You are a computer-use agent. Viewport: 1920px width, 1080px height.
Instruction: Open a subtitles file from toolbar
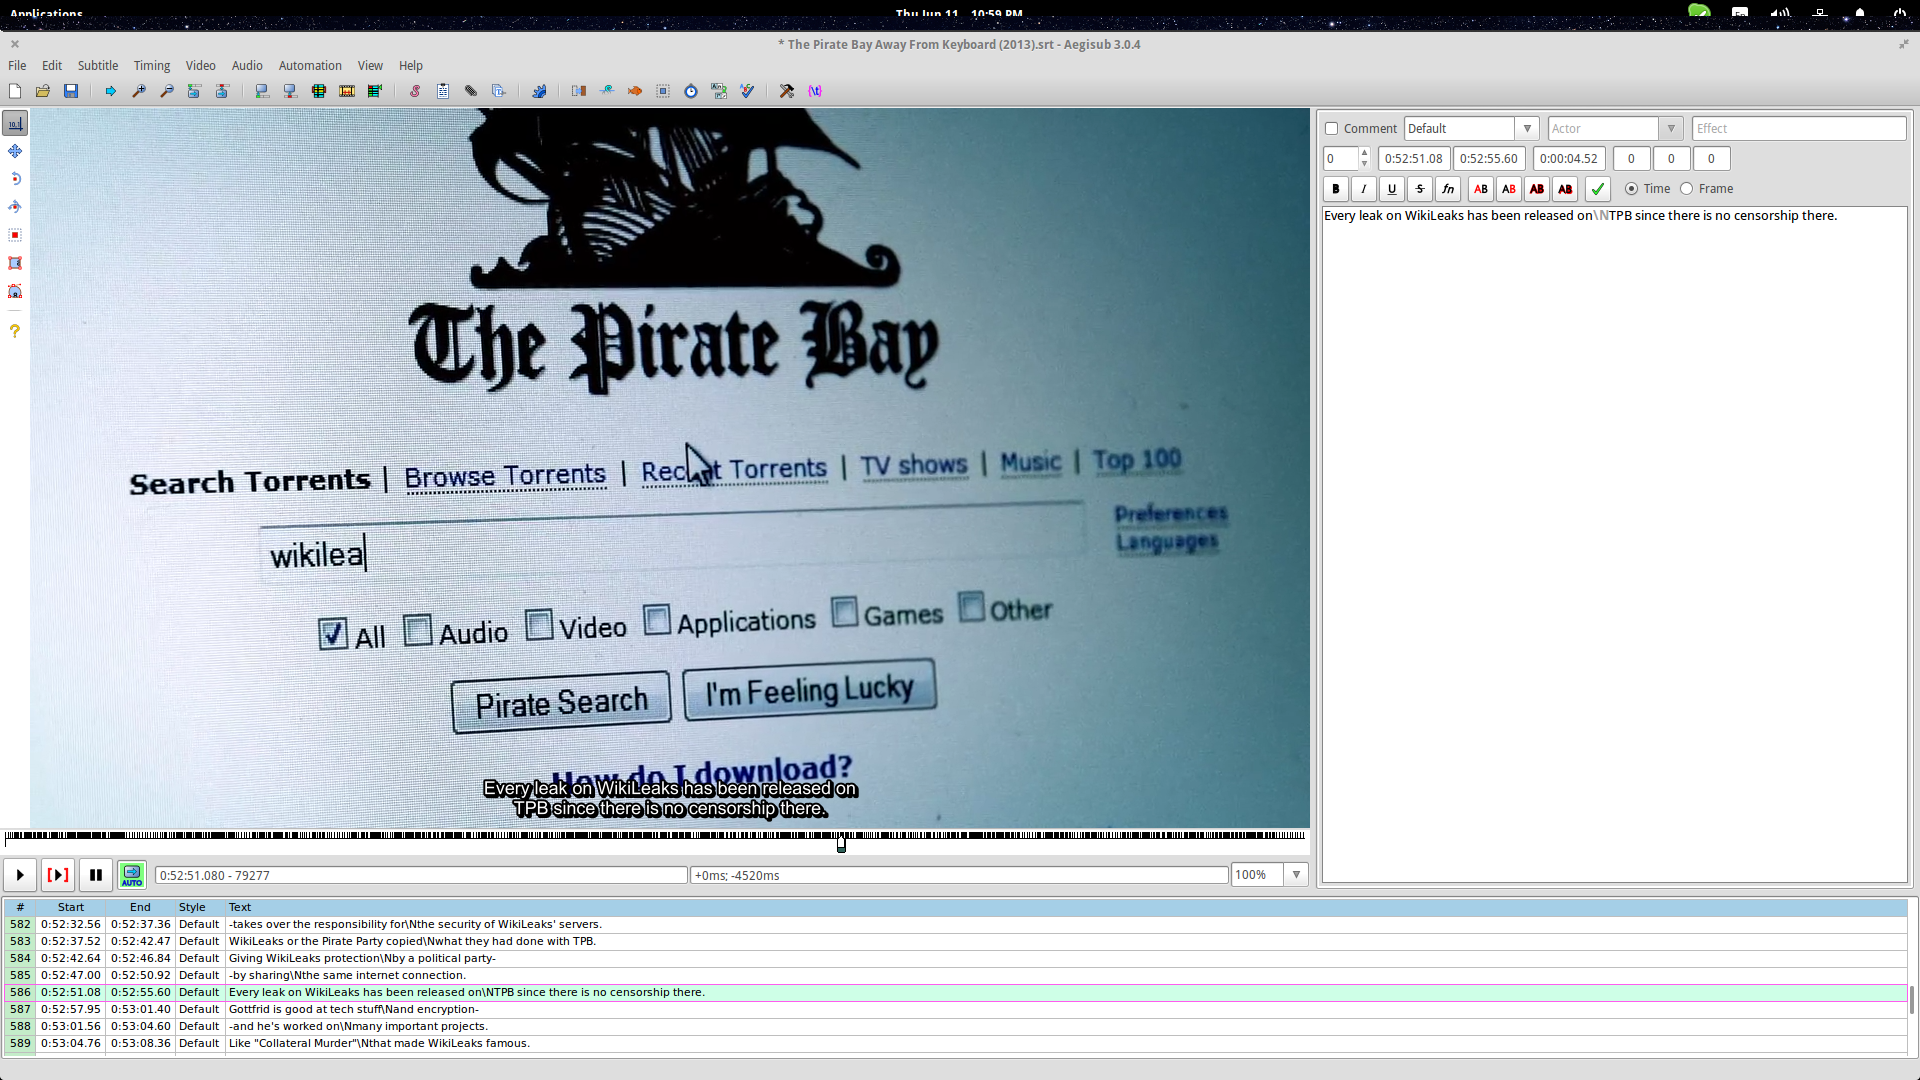pos(43,91)
